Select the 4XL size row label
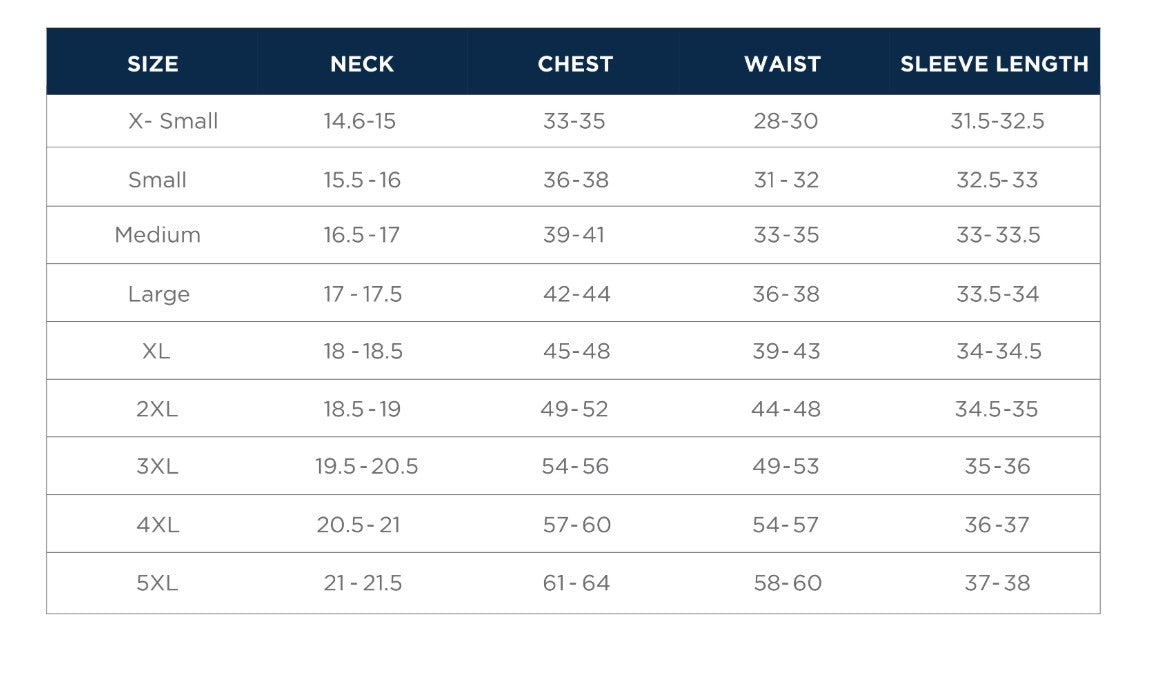 pos(158,524)
